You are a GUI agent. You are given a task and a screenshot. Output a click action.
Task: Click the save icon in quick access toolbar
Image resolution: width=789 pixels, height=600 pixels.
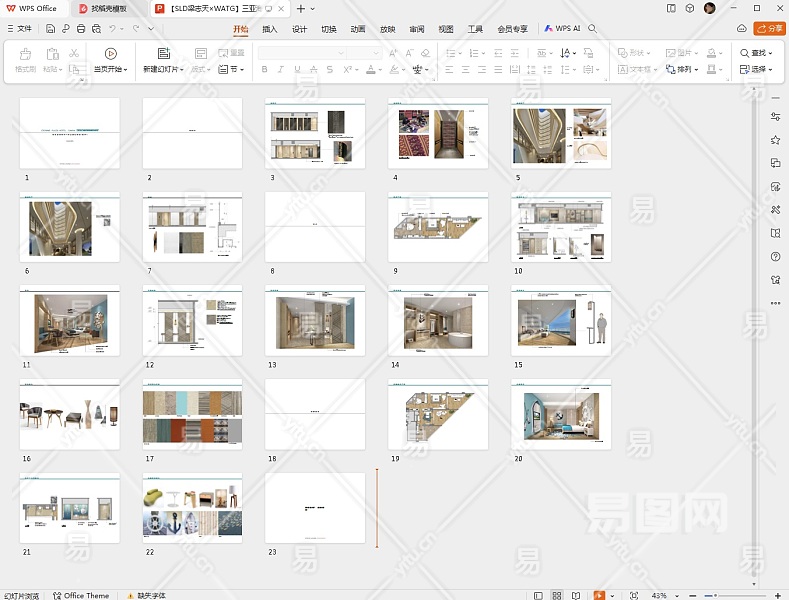point(51,29)
